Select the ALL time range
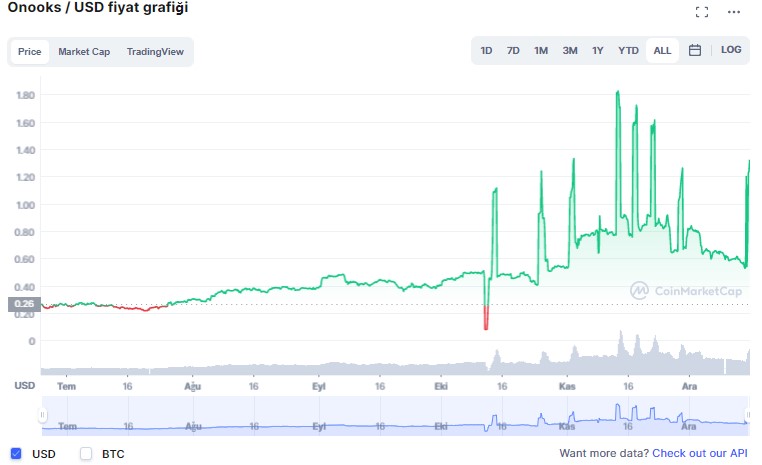The width and height of the screenshot is (762, 465). coord(662,51)
